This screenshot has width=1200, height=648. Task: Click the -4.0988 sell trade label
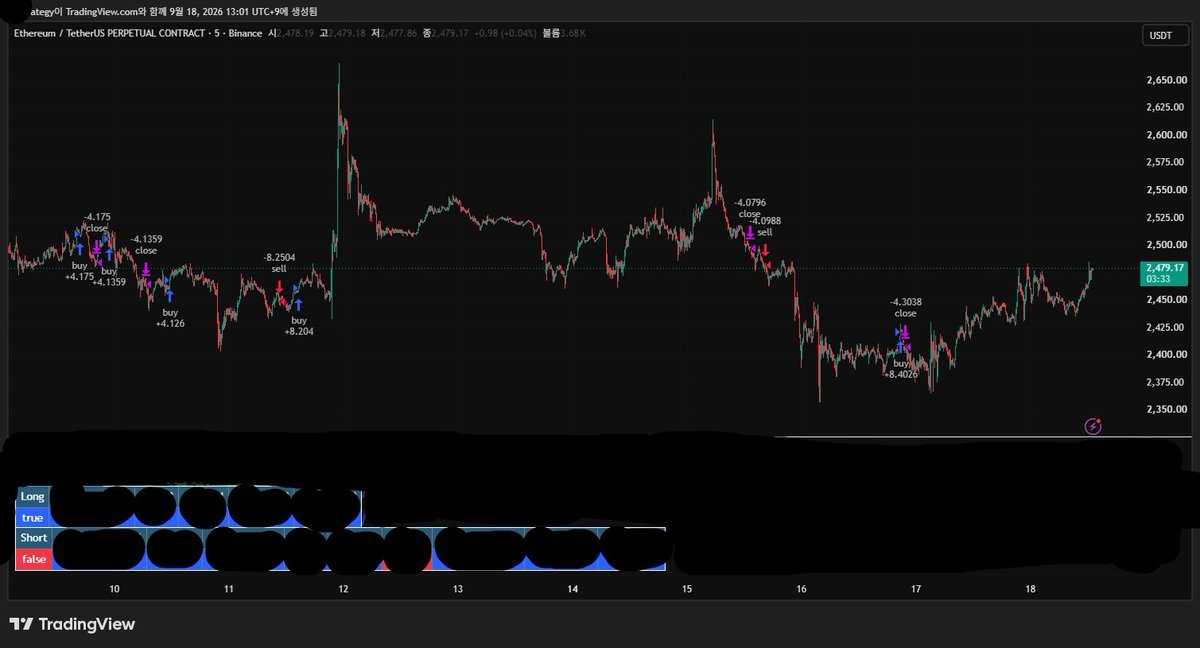[765, 226]
